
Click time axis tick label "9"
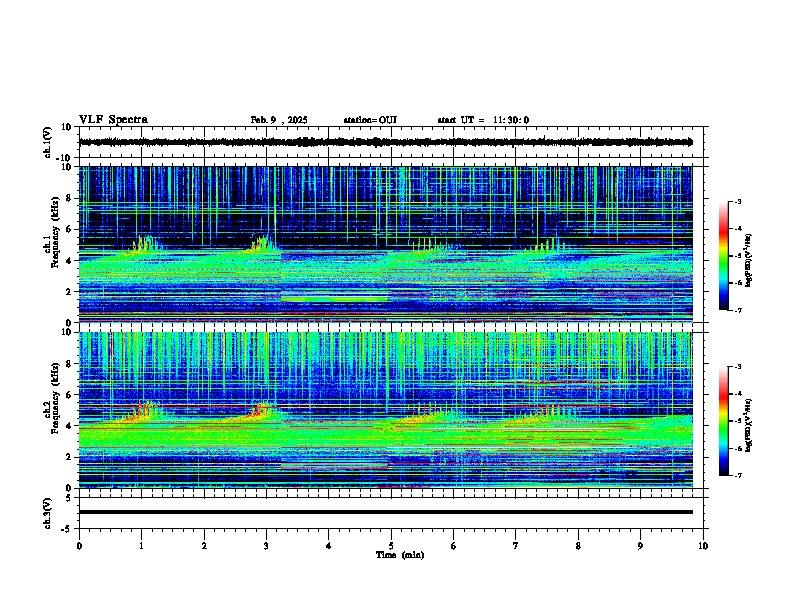641,546
